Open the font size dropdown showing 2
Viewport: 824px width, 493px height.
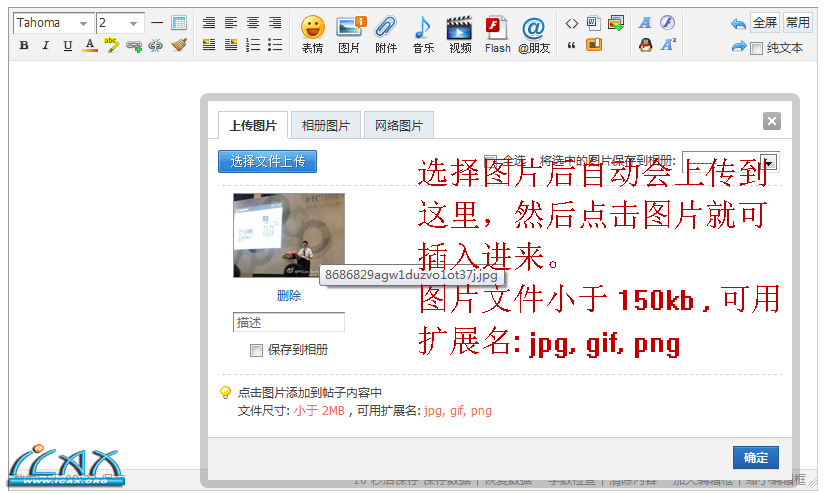(120, 23)
